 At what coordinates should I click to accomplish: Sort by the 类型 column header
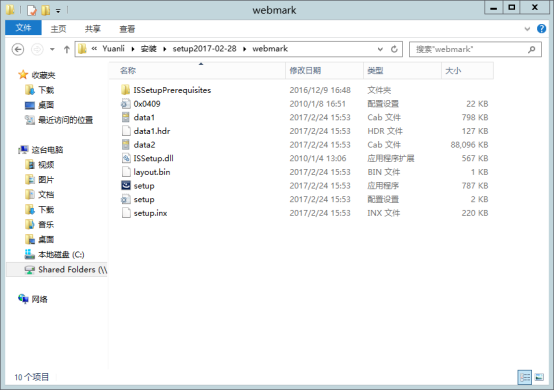click(402, 70)
